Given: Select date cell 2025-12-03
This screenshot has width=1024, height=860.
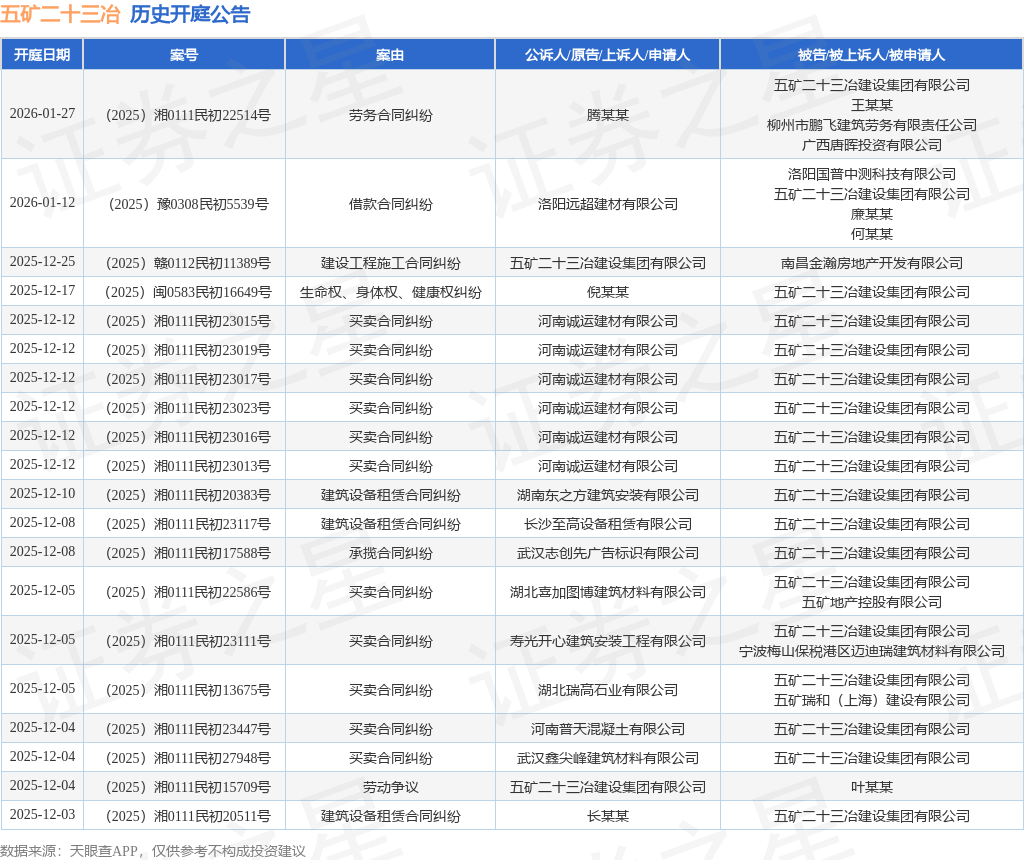Looking at the screenshot, I should (x=42, y=814).
